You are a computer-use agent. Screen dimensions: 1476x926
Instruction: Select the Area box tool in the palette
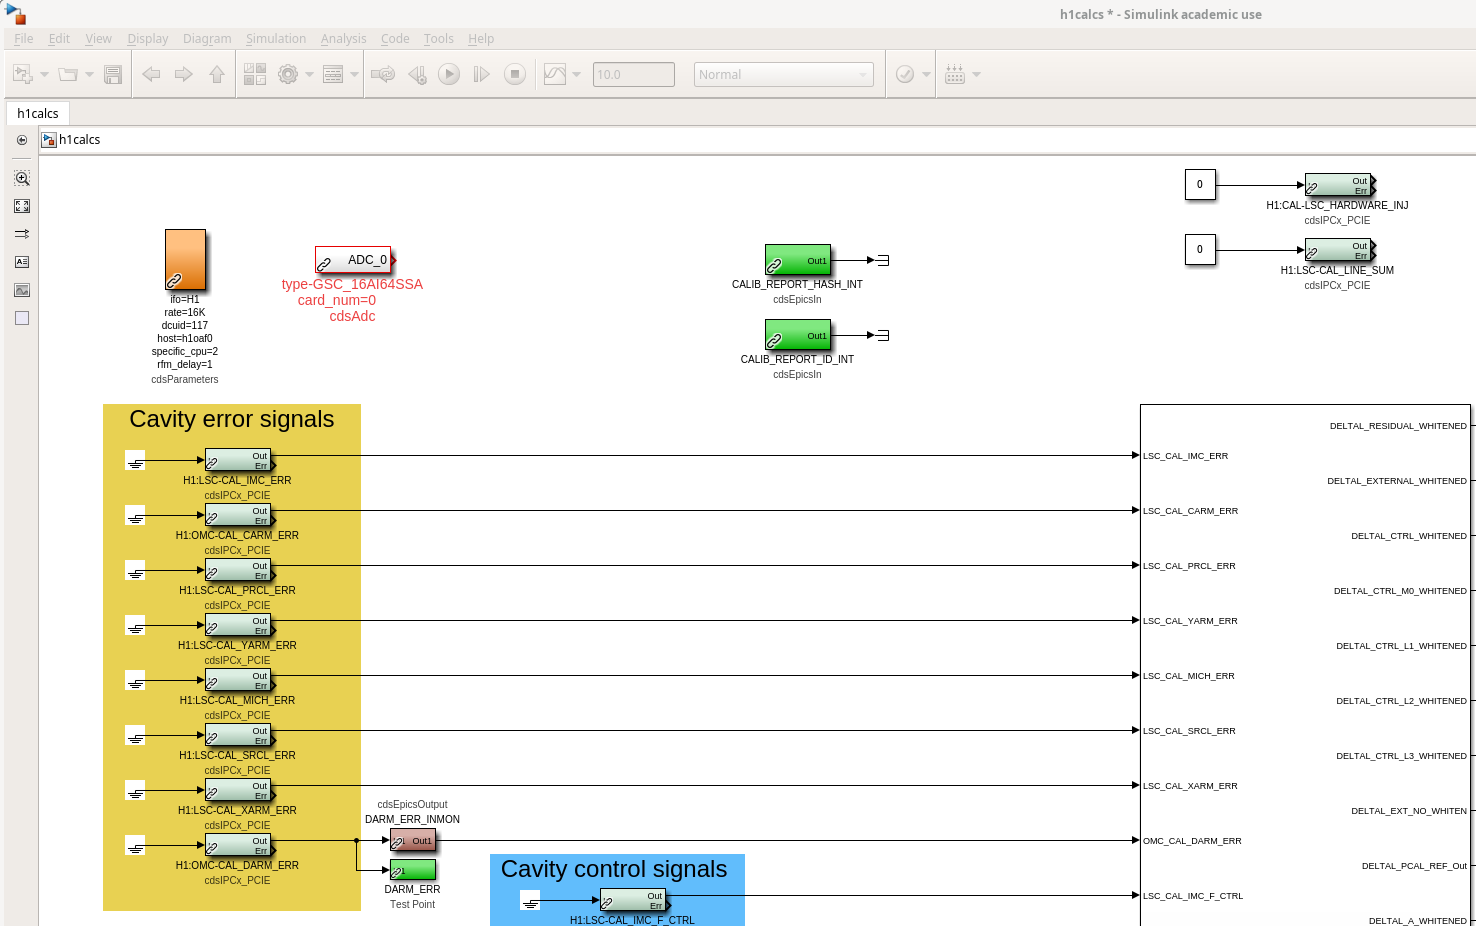(22, 318)
